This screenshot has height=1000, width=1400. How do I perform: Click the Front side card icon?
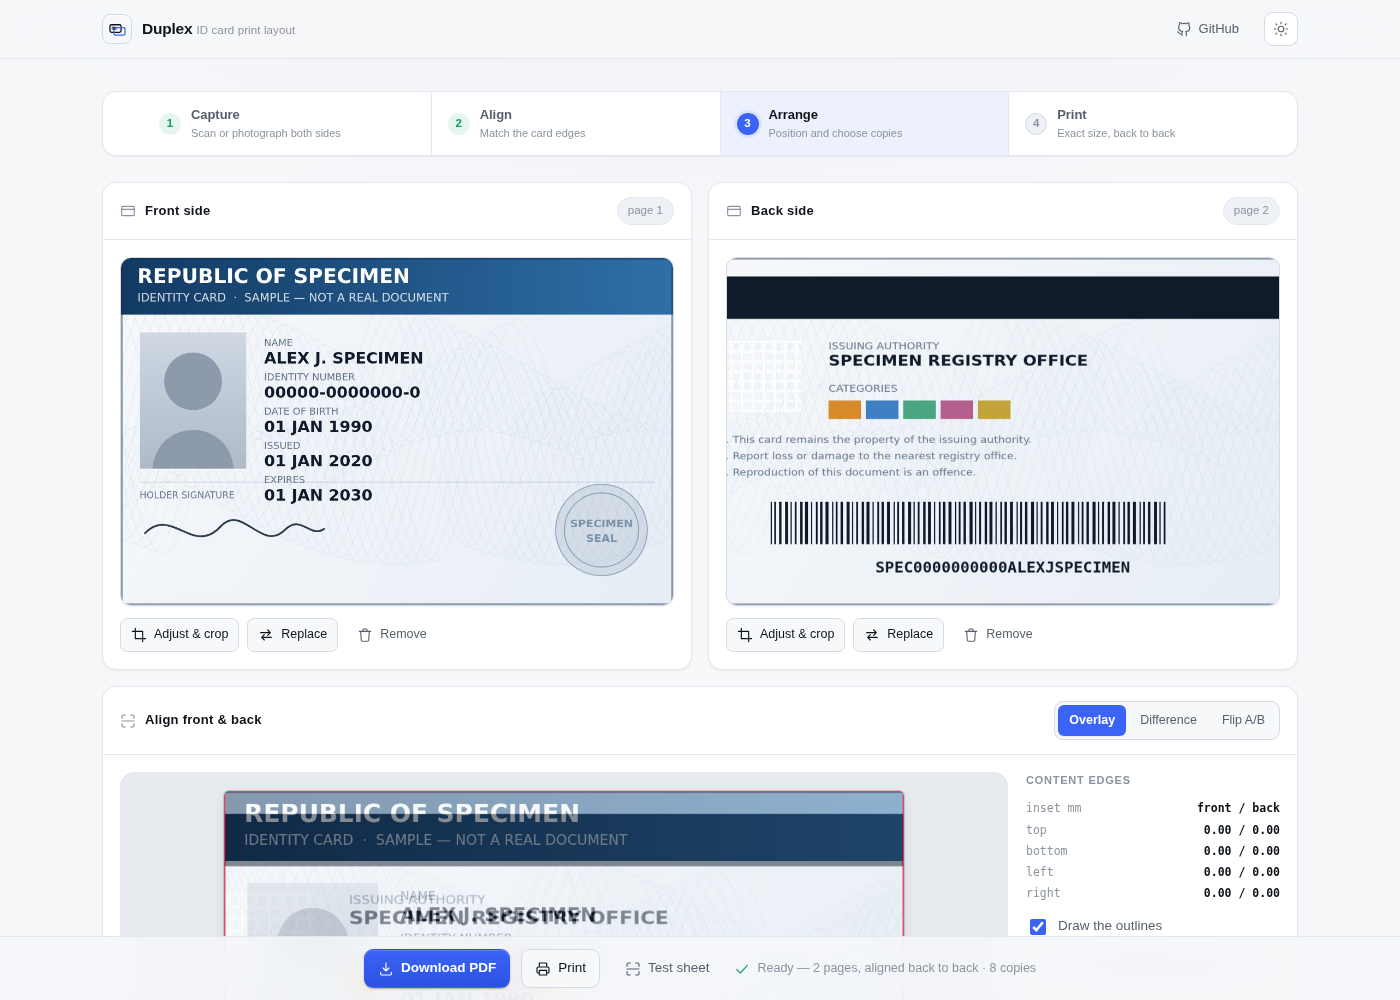128,211
